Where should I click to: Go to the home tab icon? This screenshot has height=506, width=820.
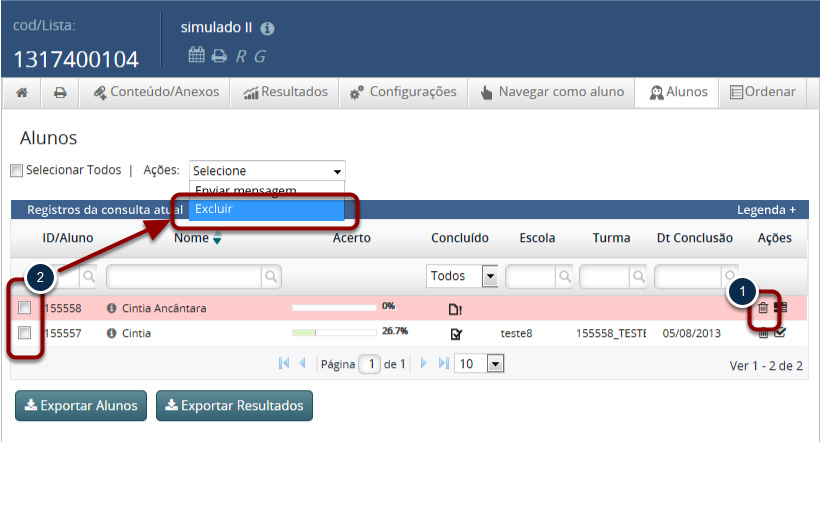(22, 93)
